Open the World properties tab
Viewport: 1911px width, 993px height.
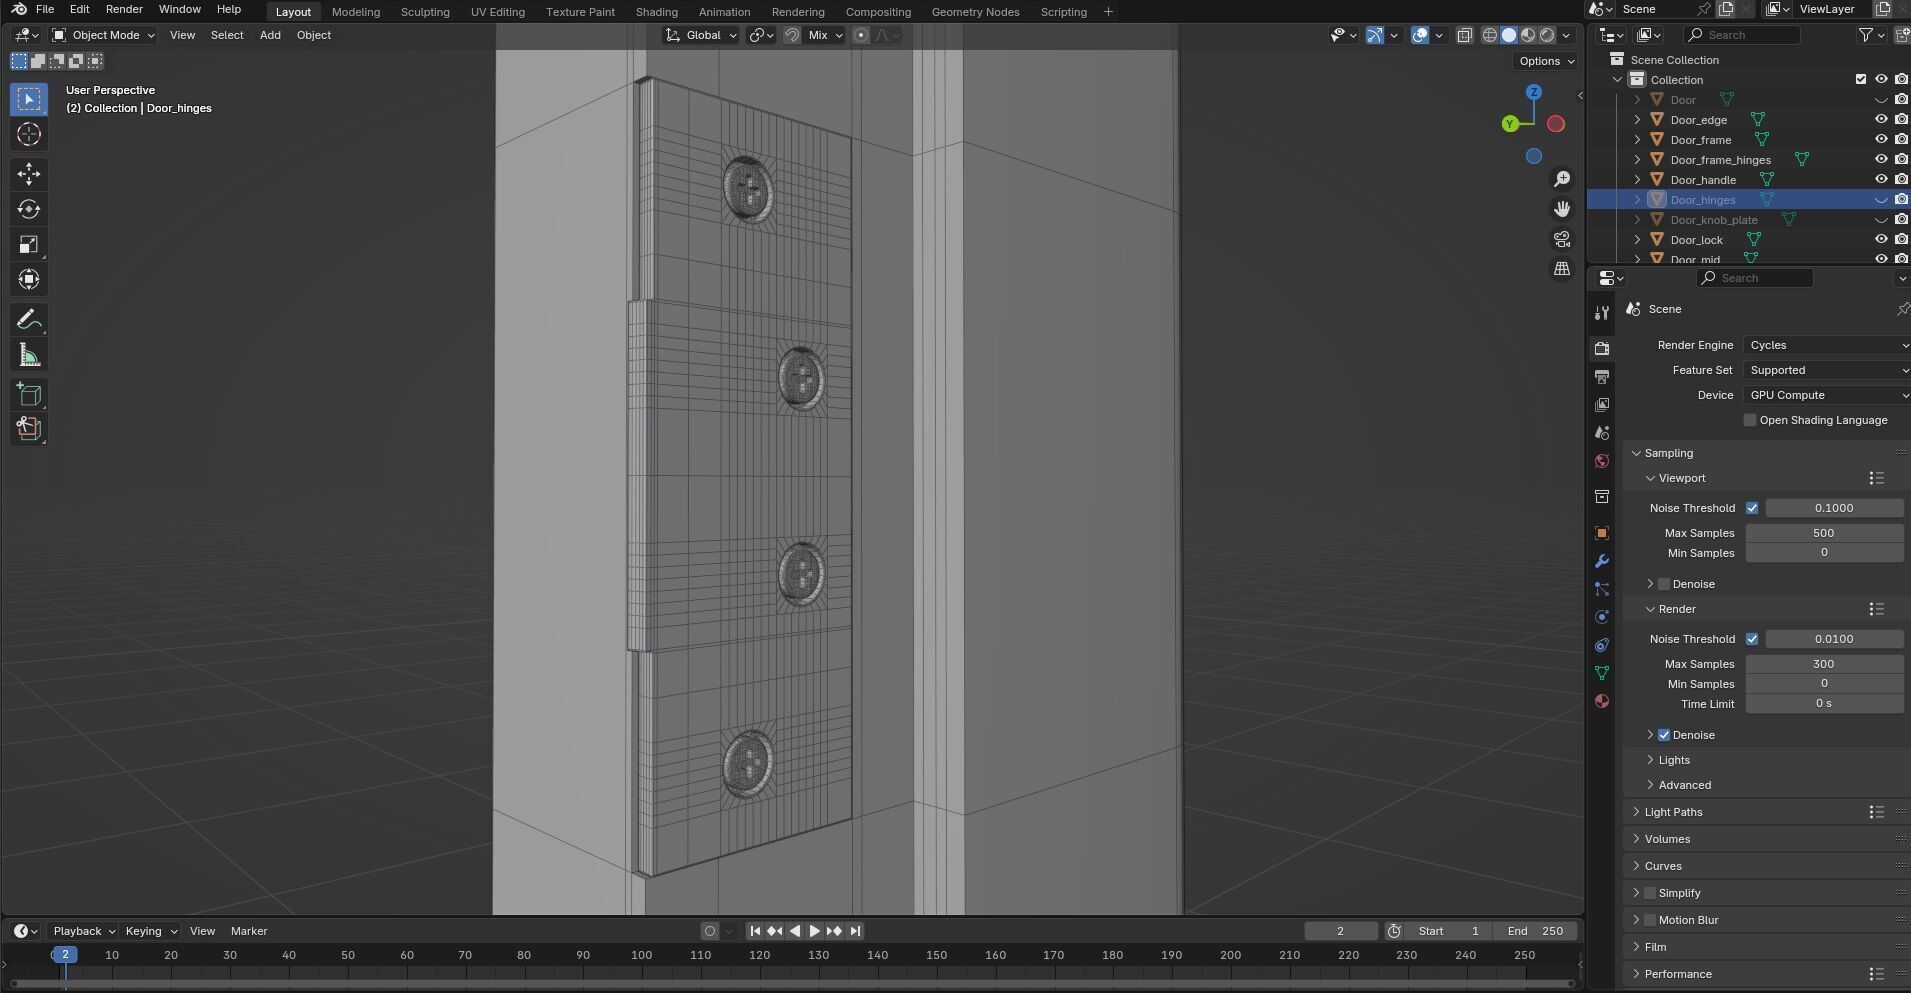1602,461
